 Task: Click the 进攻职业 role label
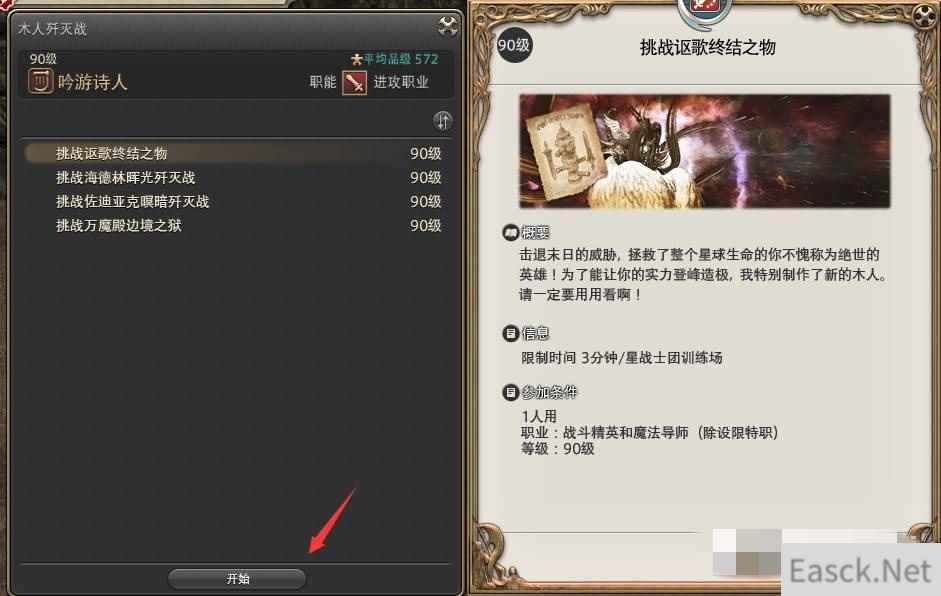point(401,82)
